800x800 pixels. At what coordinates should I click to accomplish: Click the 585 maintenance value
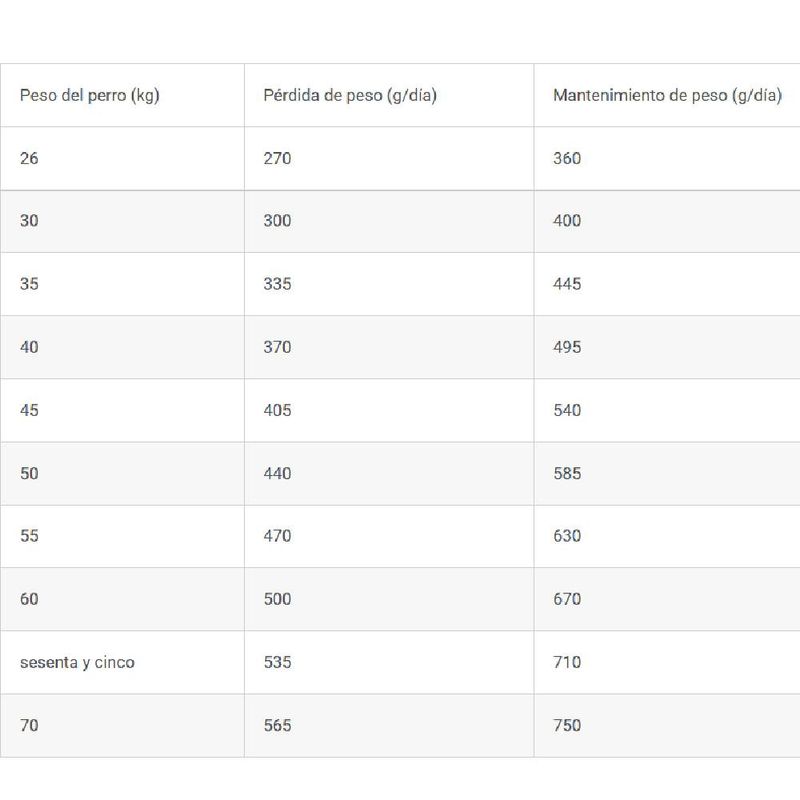(567, 473)
